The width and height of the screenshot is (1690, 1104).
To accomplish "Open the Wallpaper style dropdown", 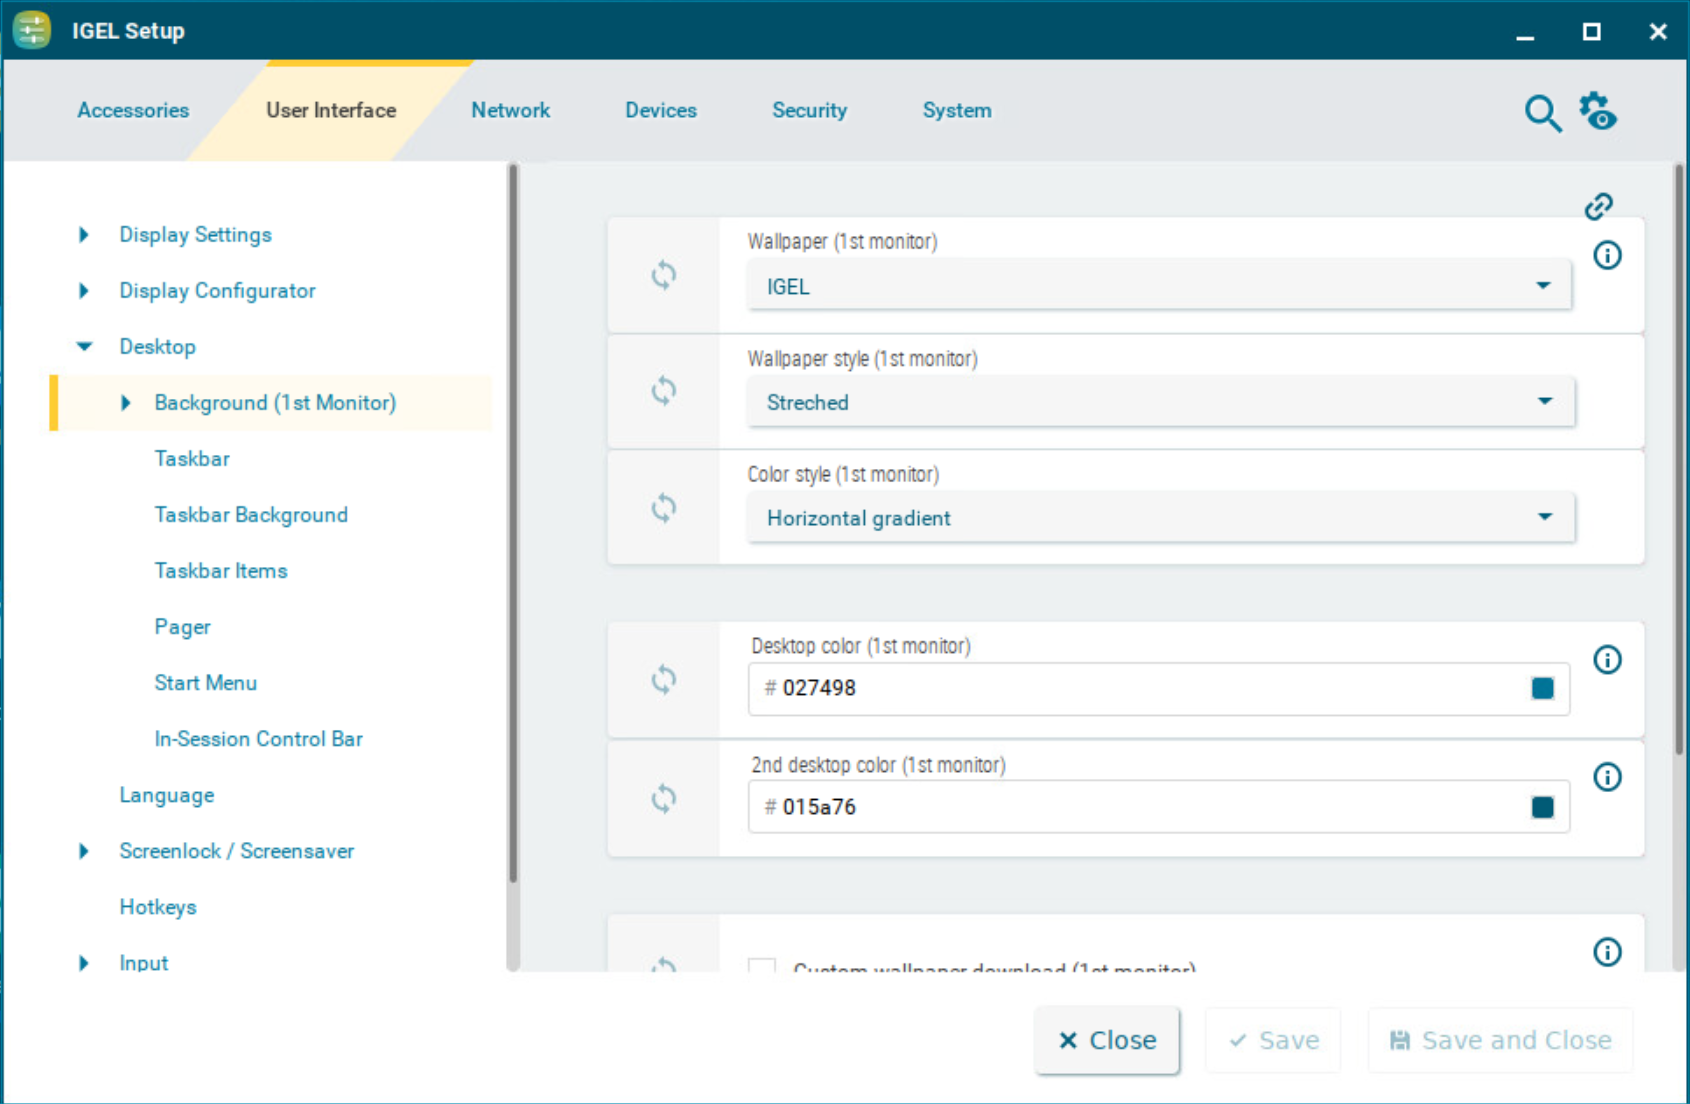I will [1160, 402].
